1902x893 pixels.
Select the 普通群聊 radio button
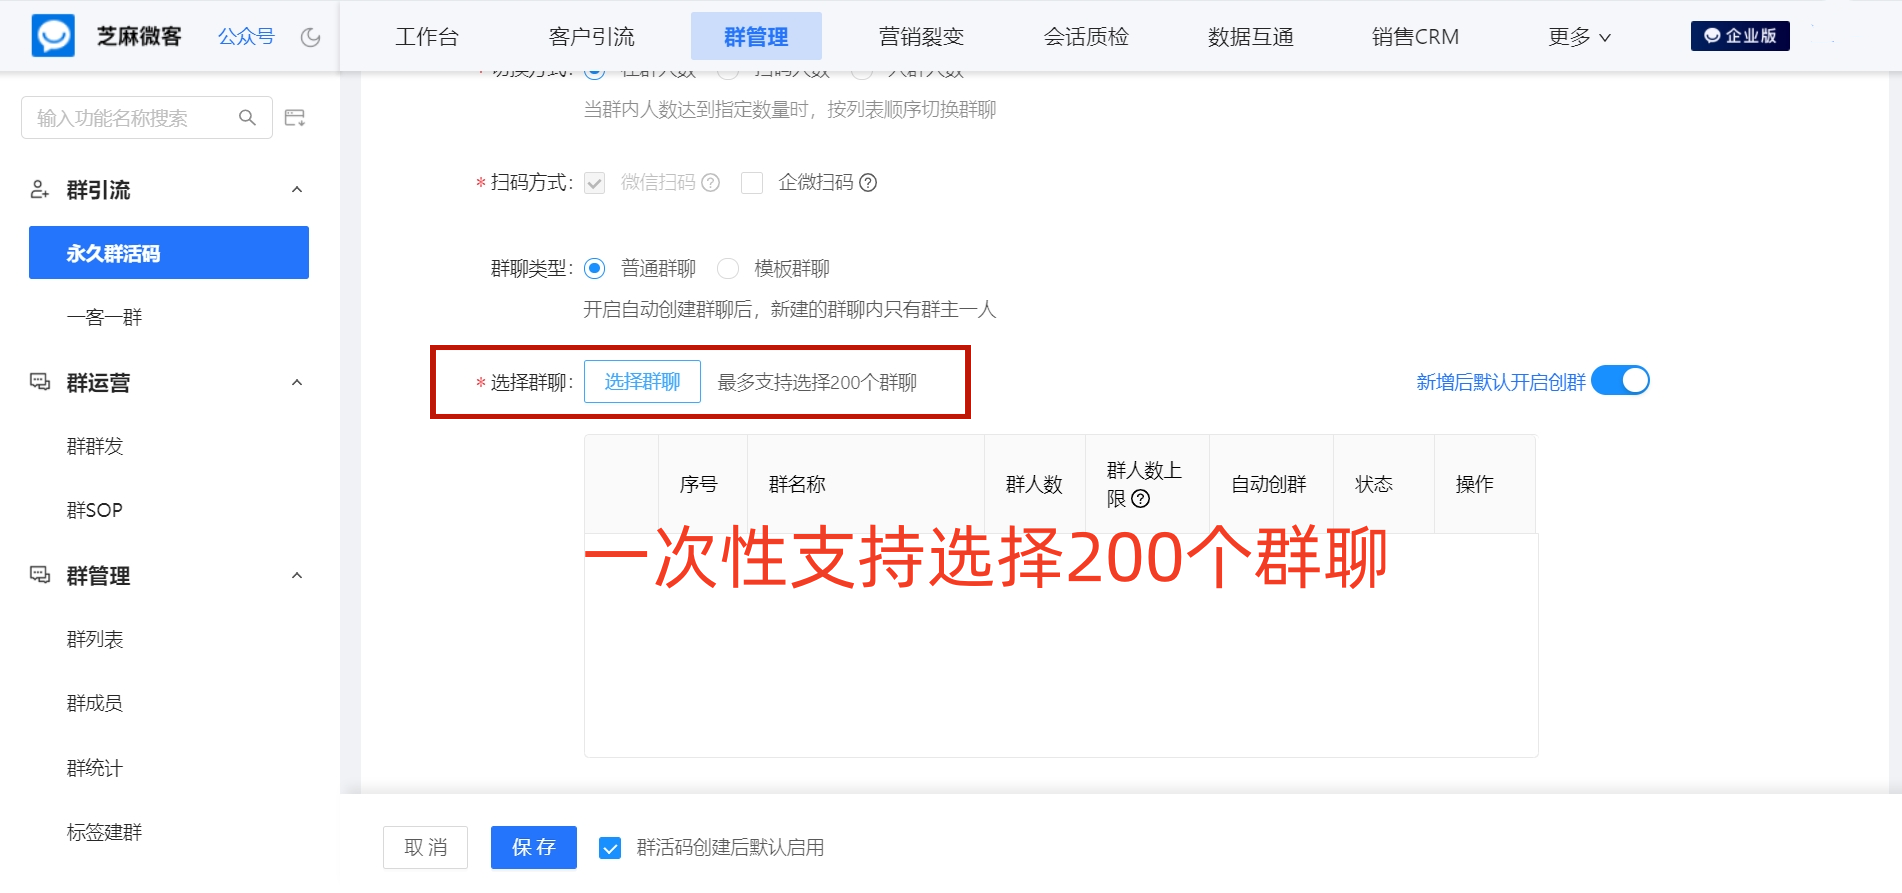point(595,268)
